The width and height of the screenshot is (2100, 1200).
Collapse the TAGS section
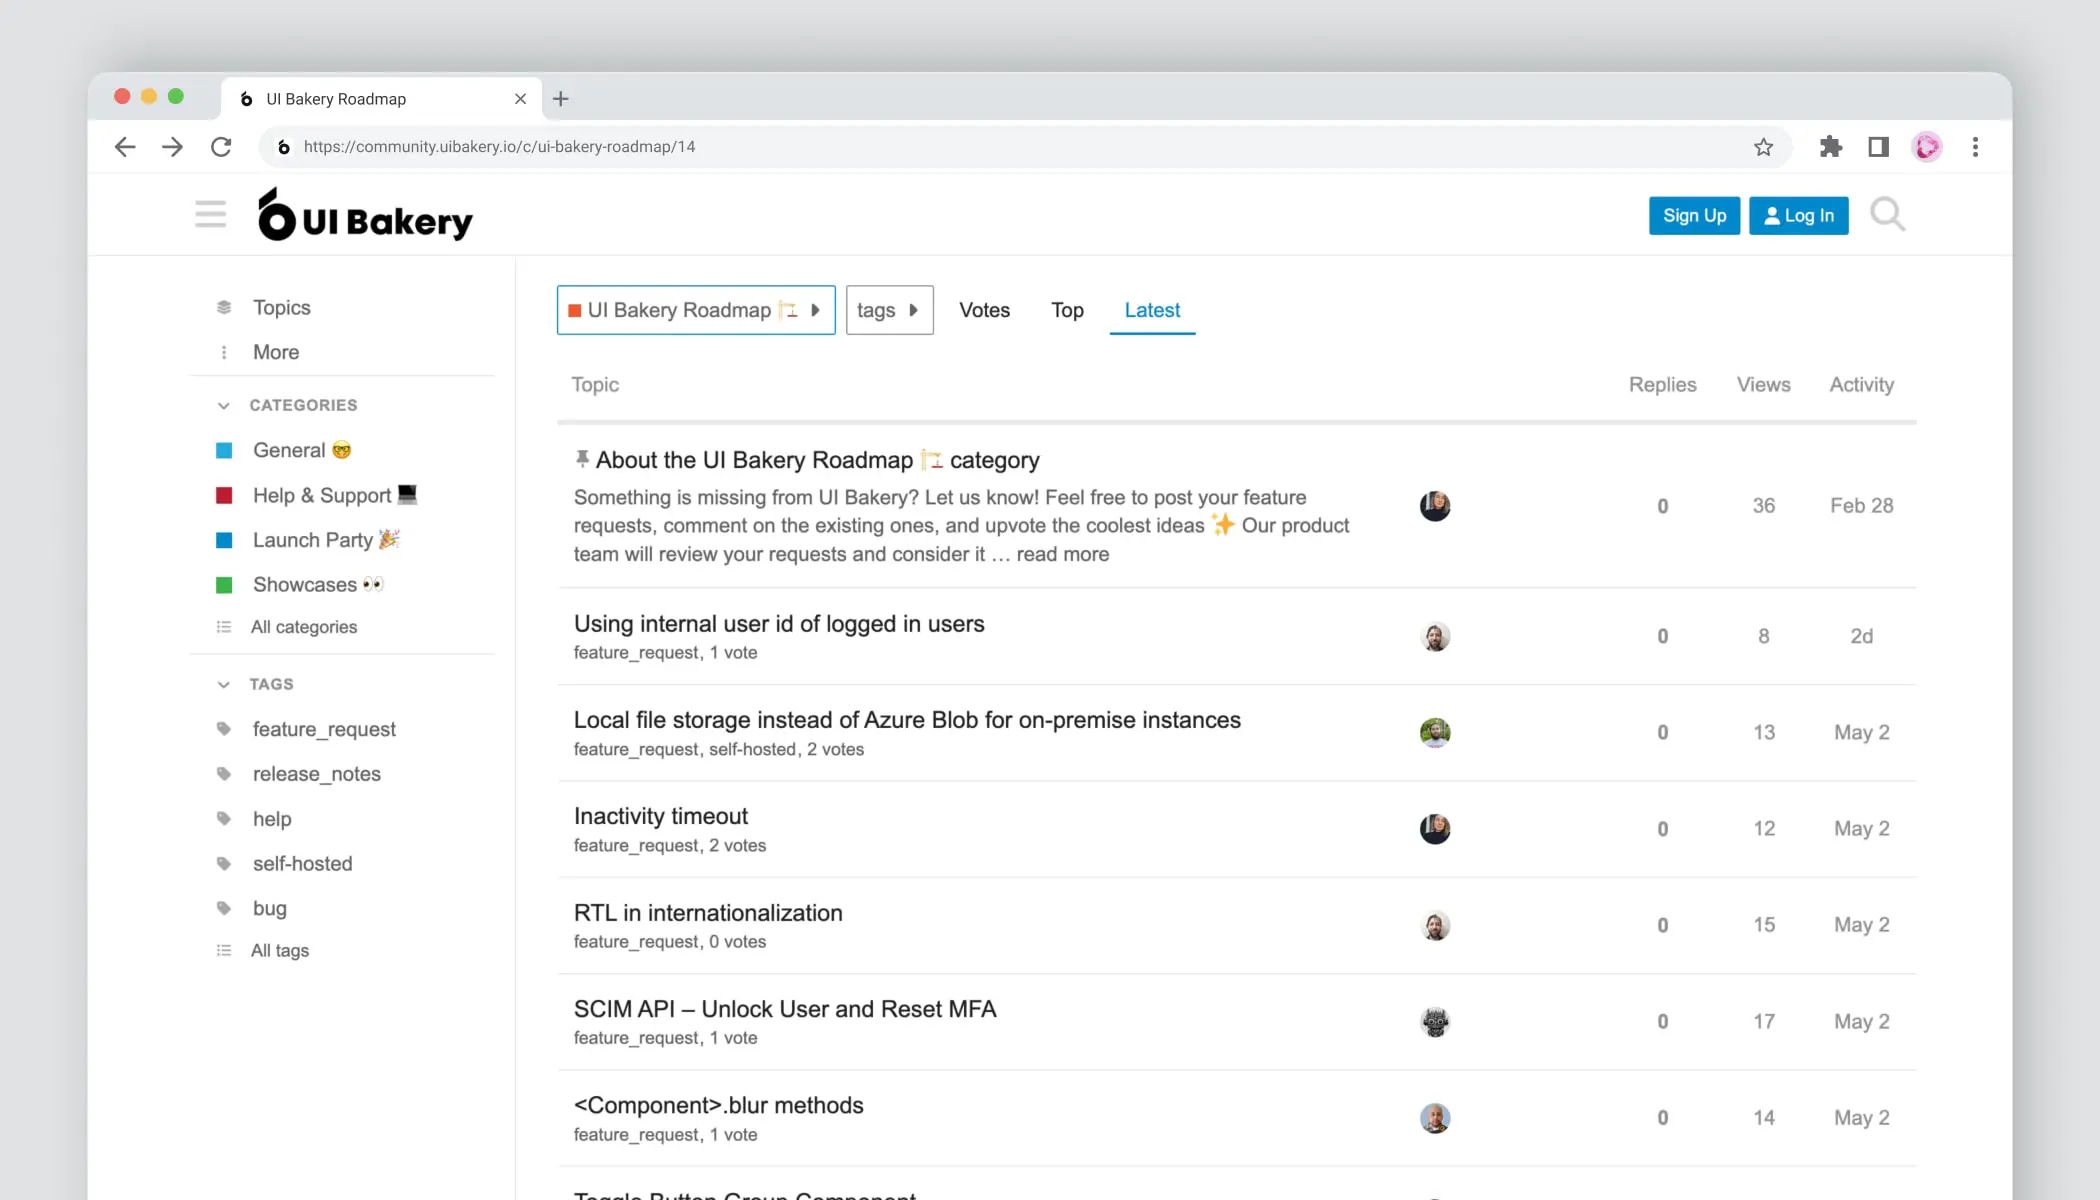click(x=224, y=684)
